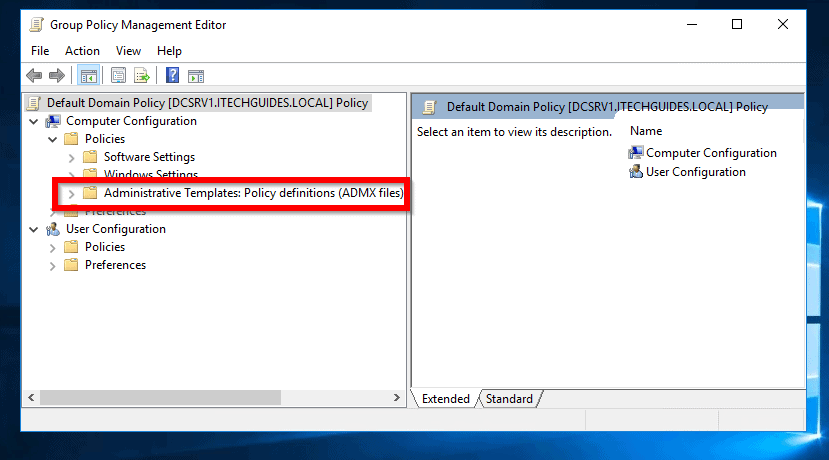
Task: Click the Forward arrow in the toolbar
Action: coord(57,76)
